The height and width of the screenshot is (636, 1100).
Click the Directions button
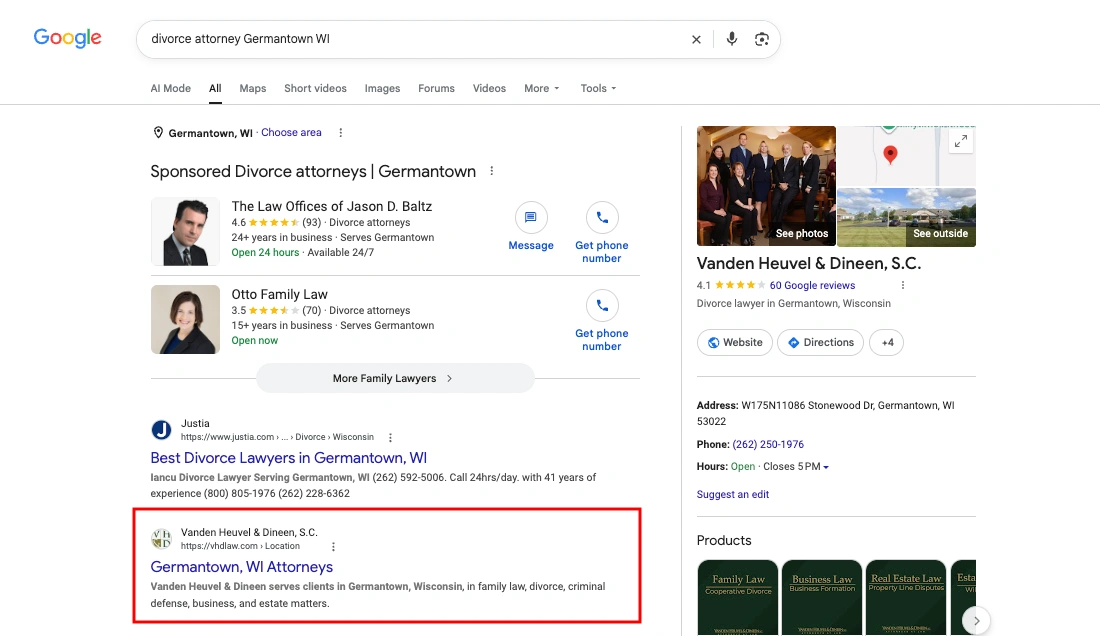[x=820, y=343]
